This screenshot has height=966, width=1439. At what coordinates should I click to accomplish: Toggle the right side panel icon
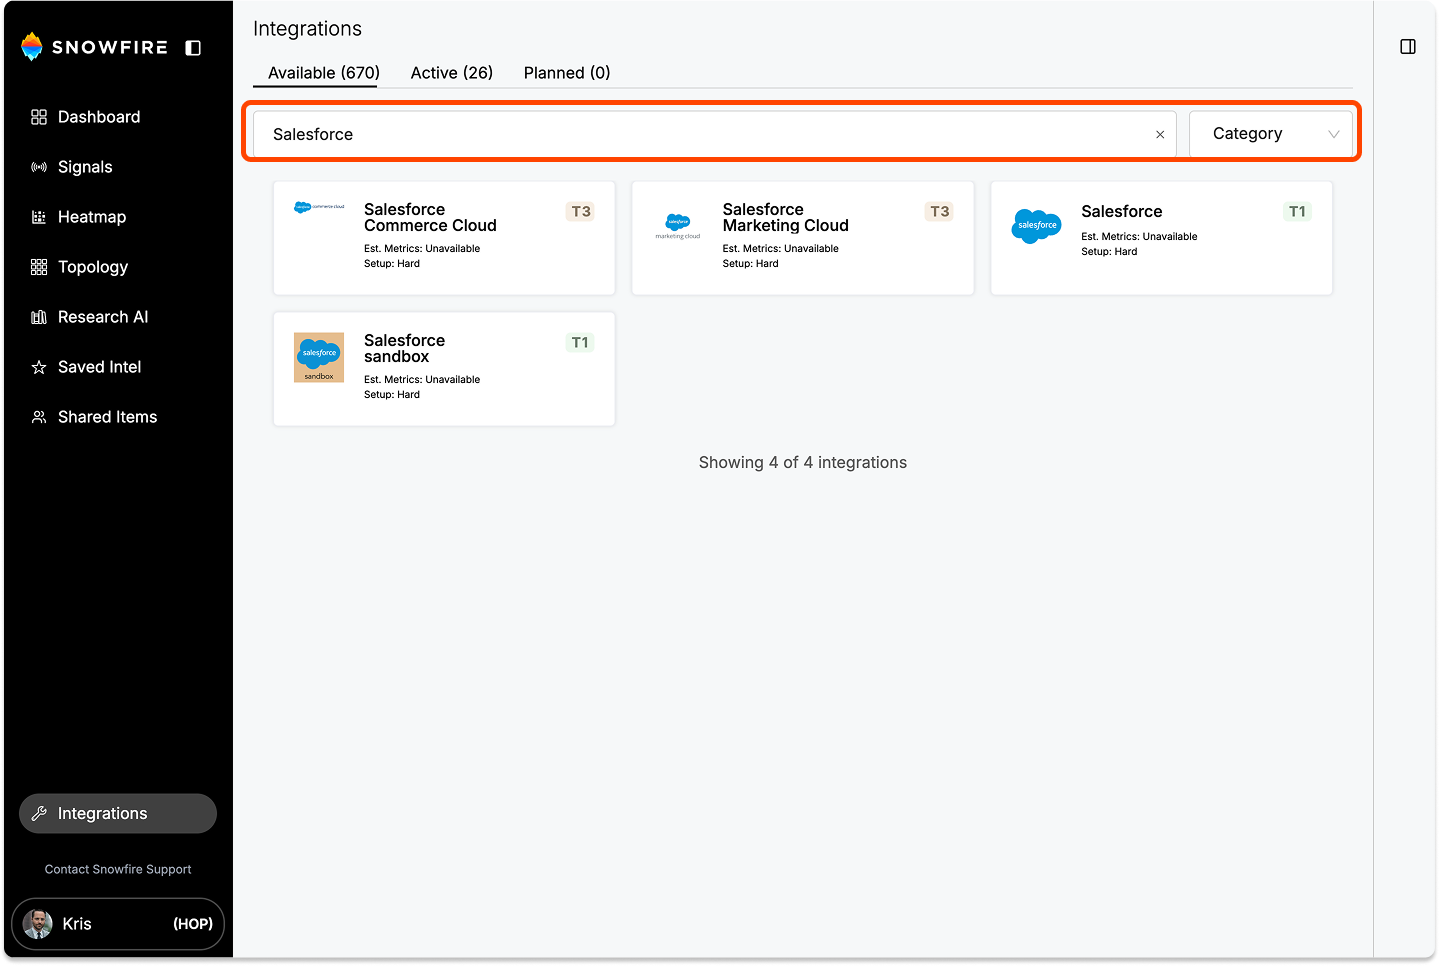click(1408, 47)
